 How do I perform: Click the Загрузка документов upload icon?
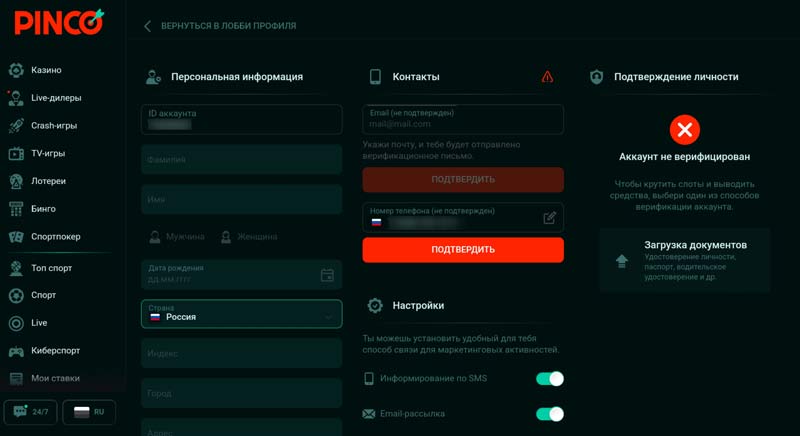pos(622,261)
